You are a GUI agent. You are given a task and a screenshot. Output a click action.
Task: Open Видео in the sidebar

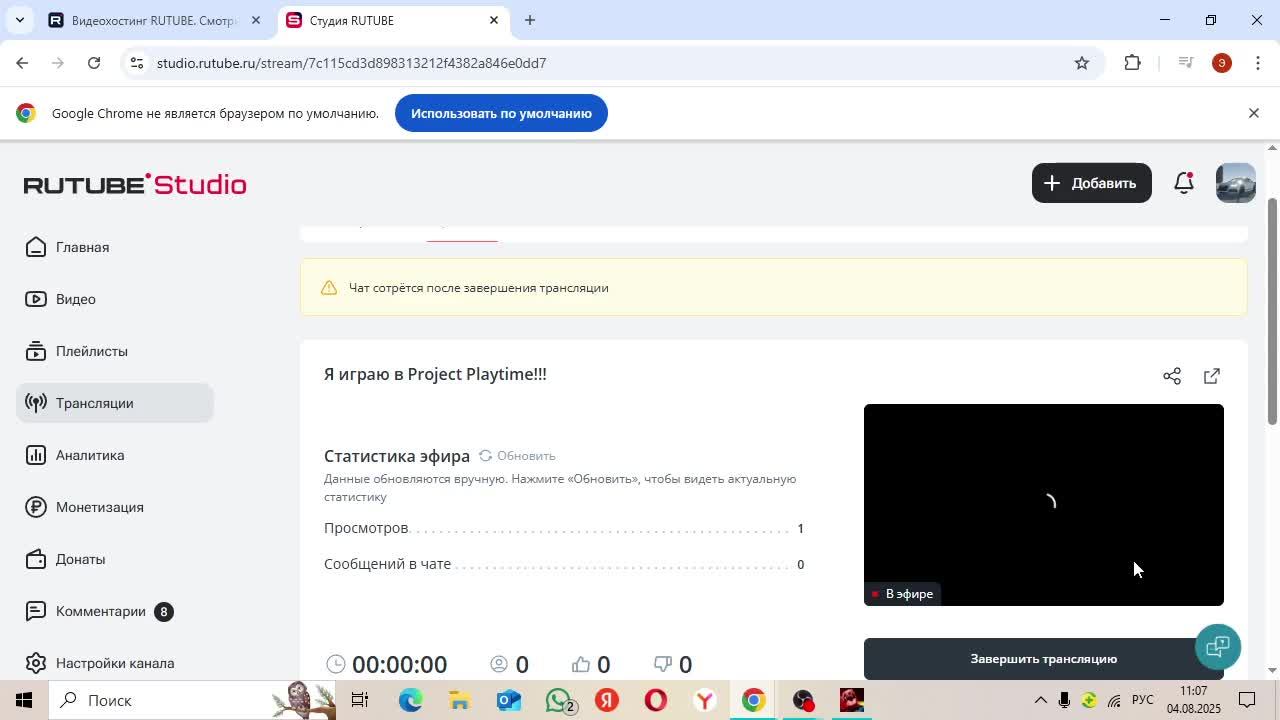point(115,299)
